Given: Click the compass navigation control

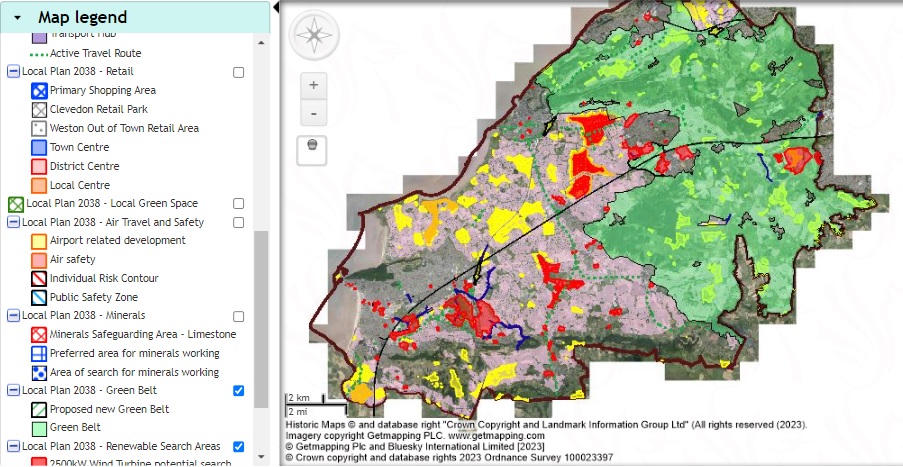Looking at the screenshot, I should click(x=313, y=37).
